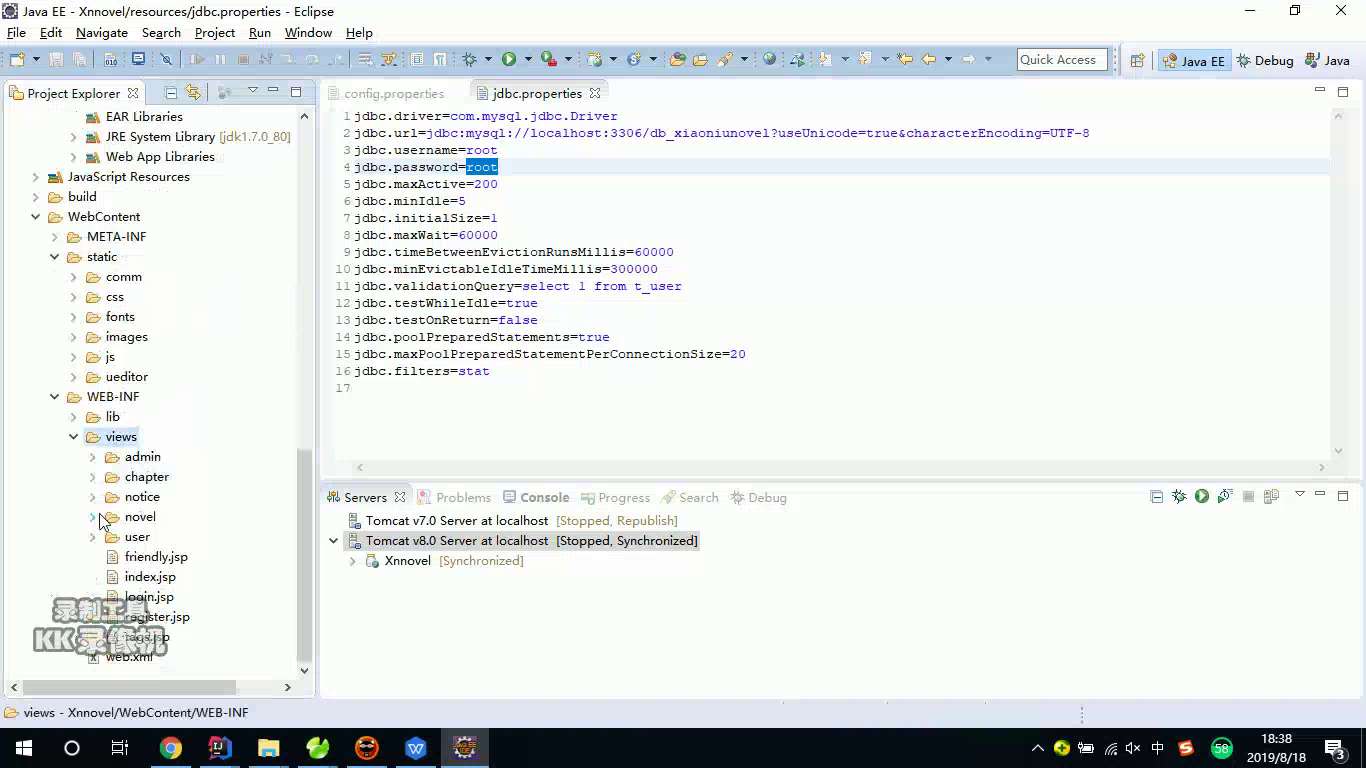Toggle Link with Editor in Project Explorer

pos(193,92)
